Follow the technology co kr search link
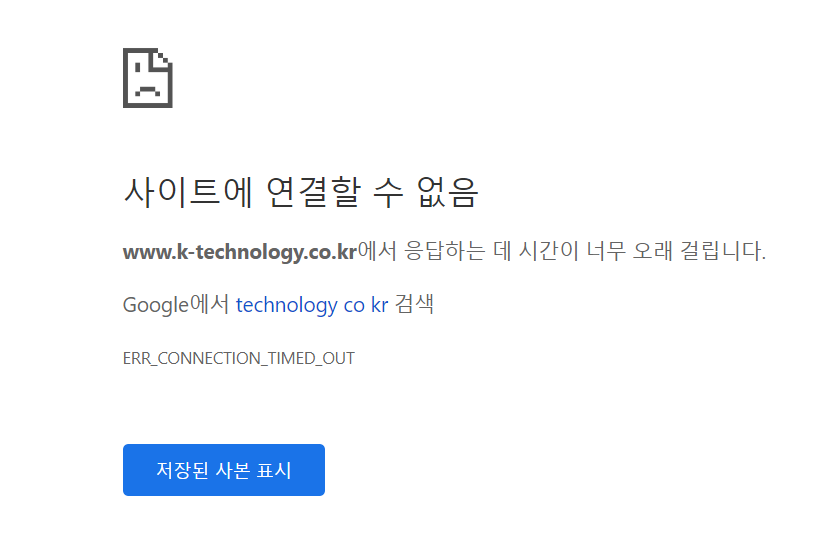Screen dimensions: 839x537 tap(312, 305)
